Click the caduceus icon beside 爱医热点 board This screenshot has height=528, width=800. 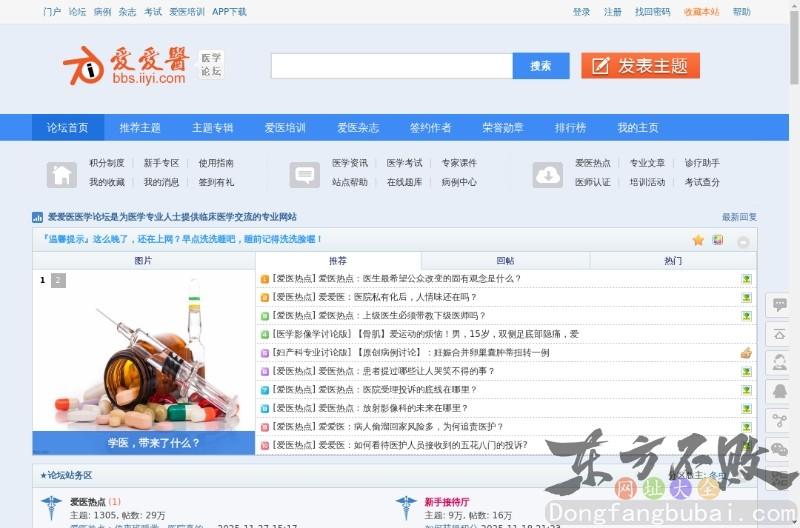click(x=52, y=508)
